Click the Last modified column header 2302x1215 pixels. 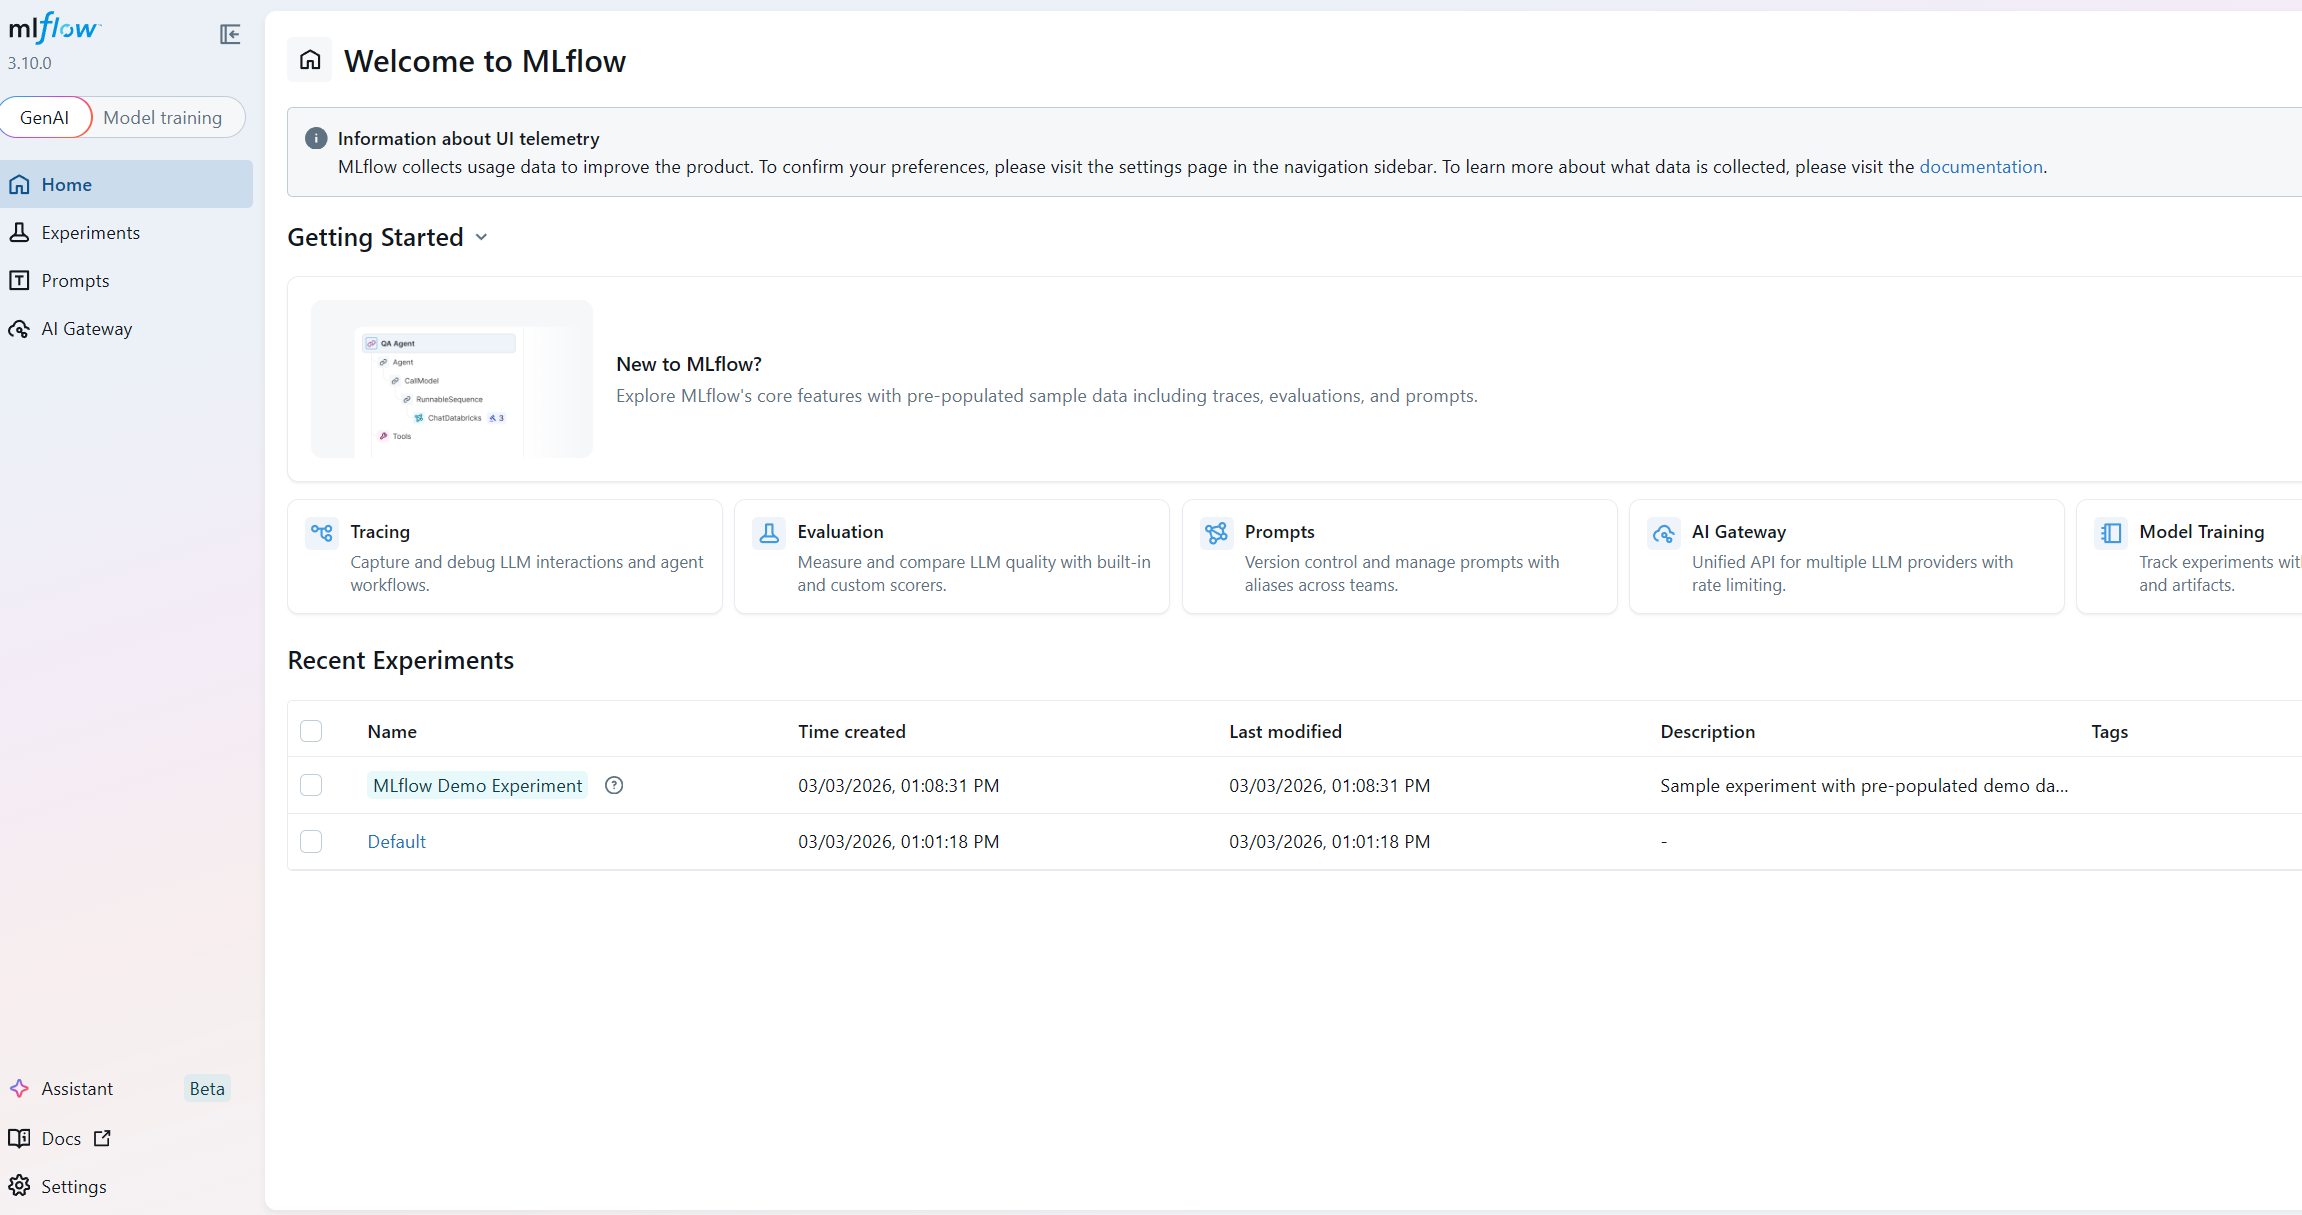(x=1286, y=732)
